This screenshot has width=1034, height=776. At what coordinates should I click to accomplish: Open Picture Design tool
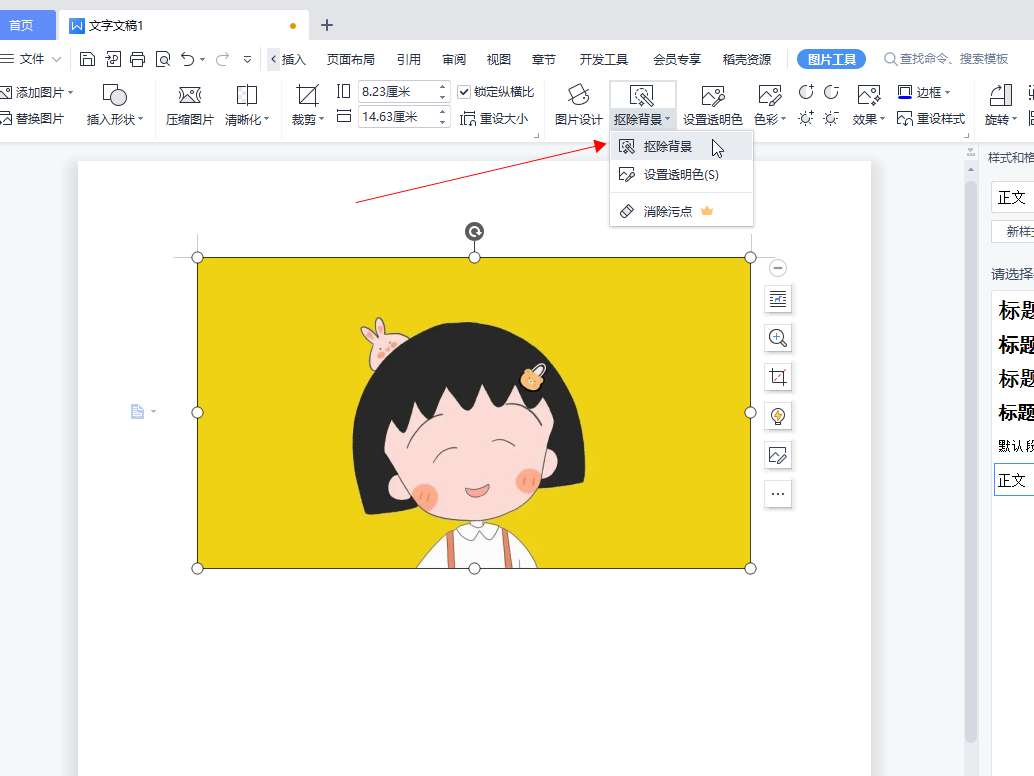pos(578,105)
